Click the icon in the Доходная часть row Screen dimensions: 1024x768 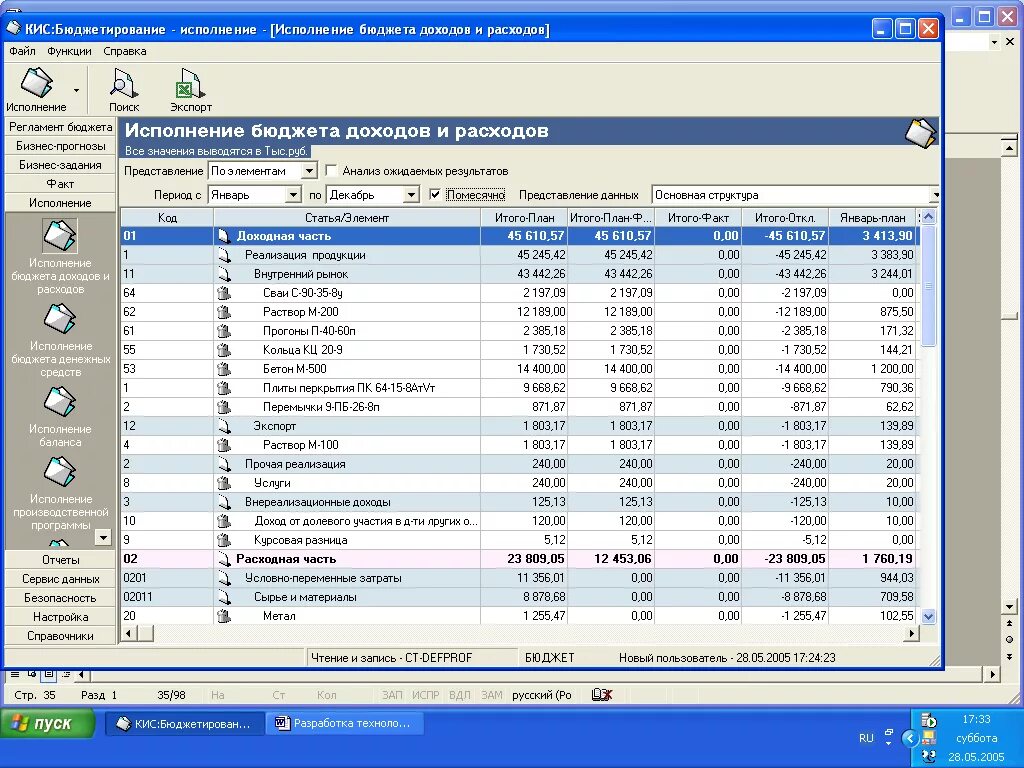coord(224,236)
